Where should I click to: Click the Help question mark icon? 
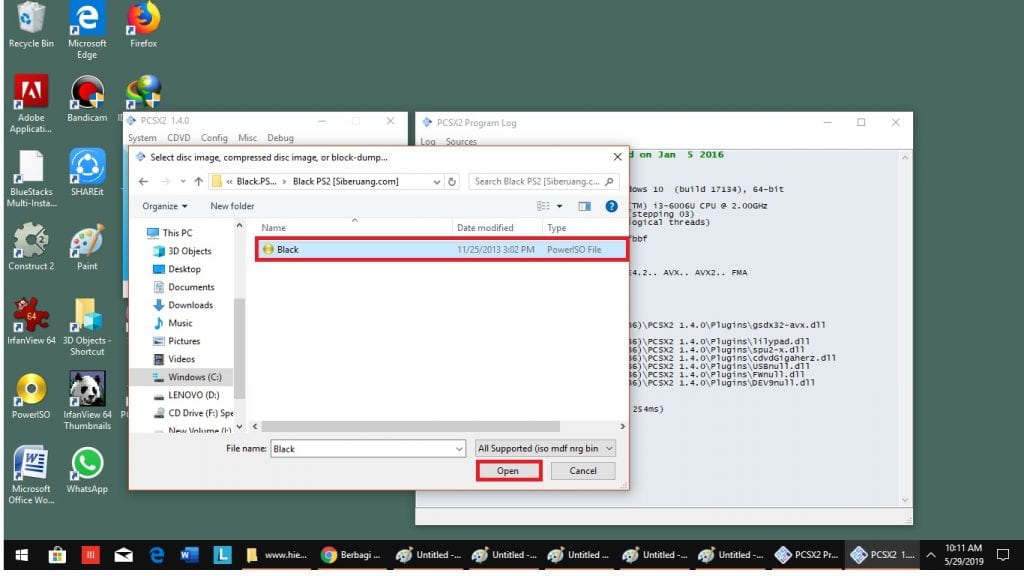[x=611, y=206]
